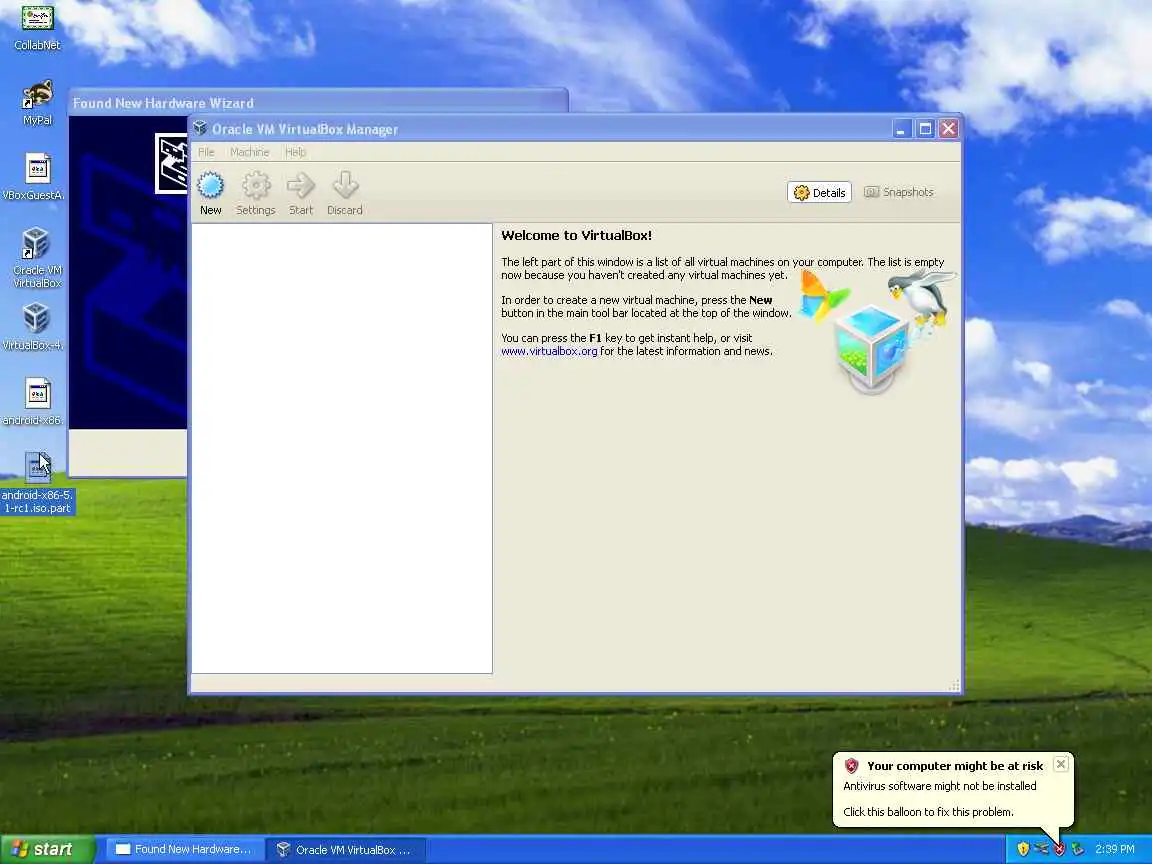Click the network connection tray icon
Viewport: 1152px width, 864px height.
point(1041,849)
